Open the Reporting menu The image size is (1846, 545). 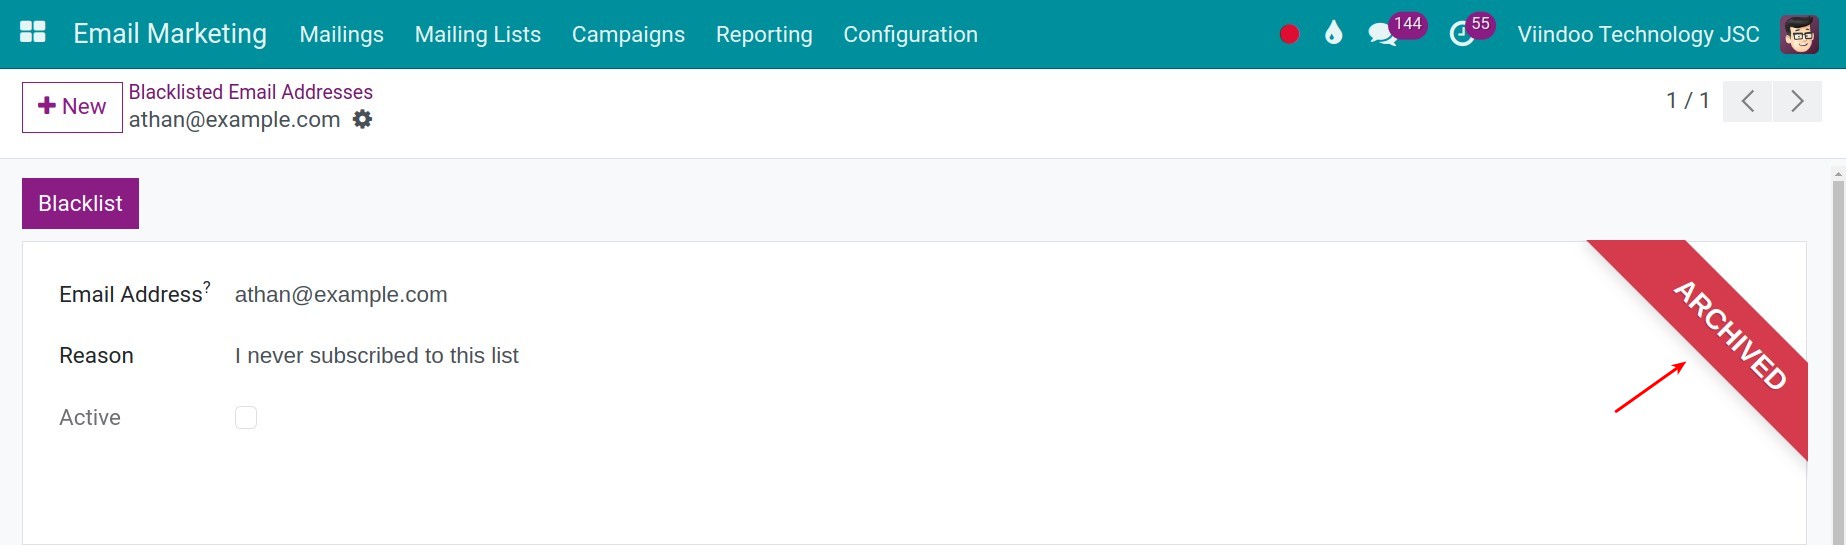click(x=764, y=34)
